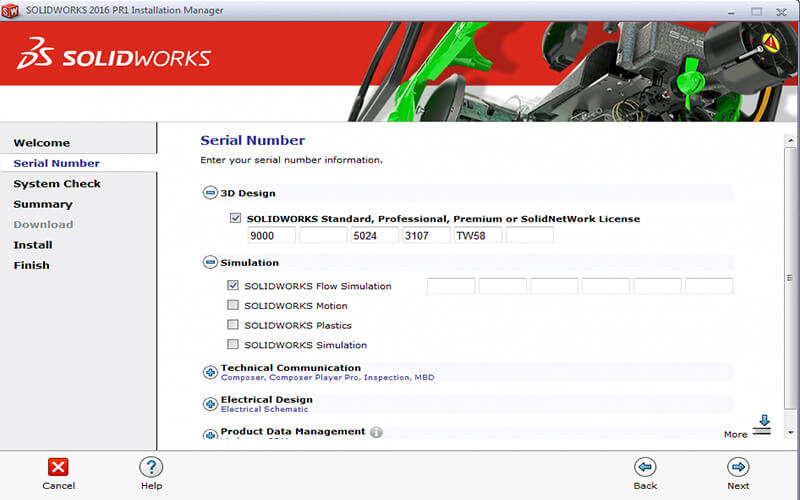
Task: Click the vertical scrollbar down arrow
Action: pyautogui.click(x=791, y=431)
